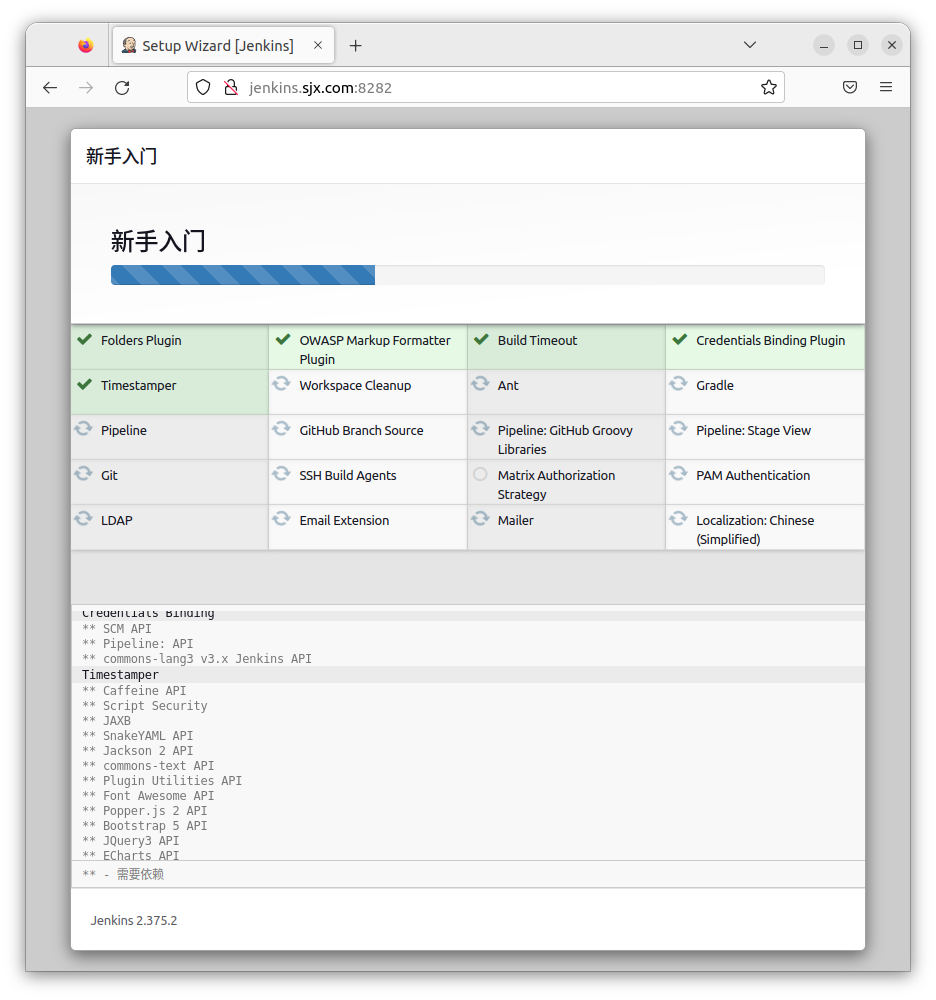Close the Setup Wizard tab
936x1000 pixels.
[x=318, y=45]
